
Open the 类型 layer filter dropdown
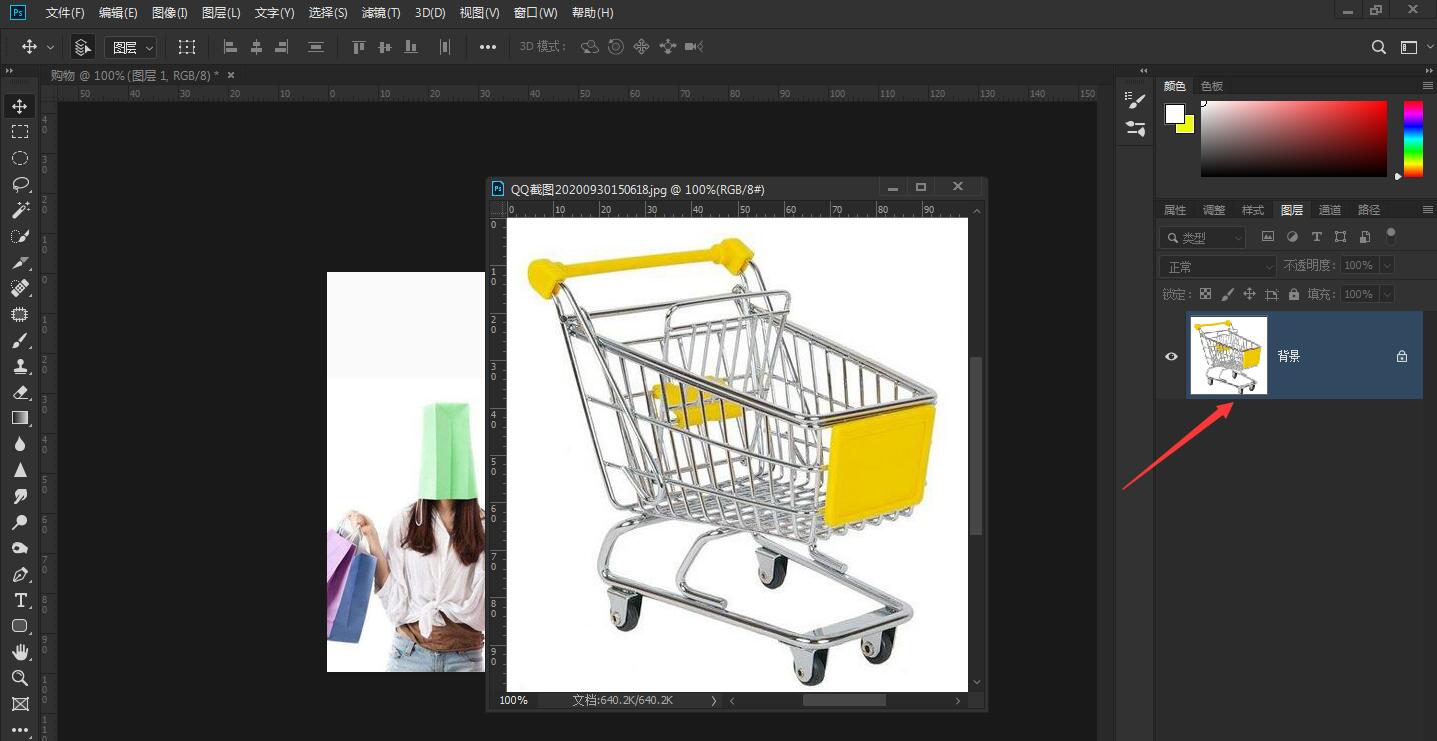coord(1203,237)
